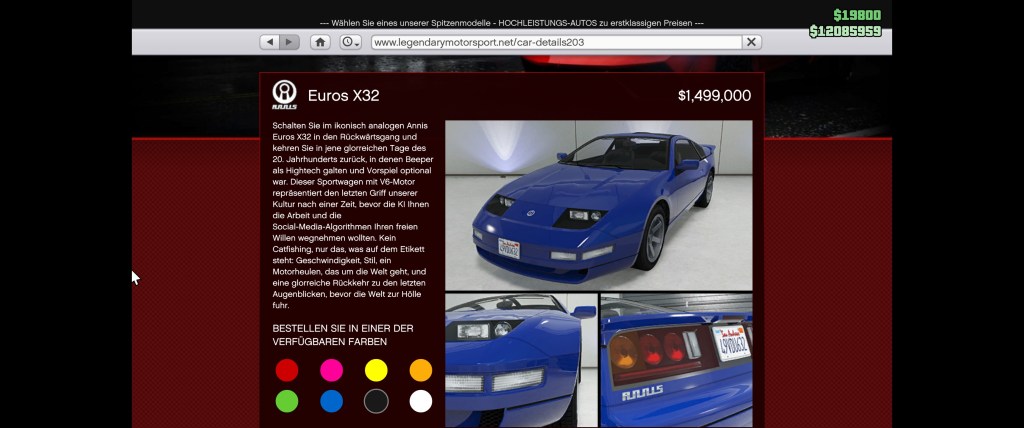The width and height of the screenshot is (1024, 428).
Task: Select the pink car color swatch
Action: pos(331,370)
